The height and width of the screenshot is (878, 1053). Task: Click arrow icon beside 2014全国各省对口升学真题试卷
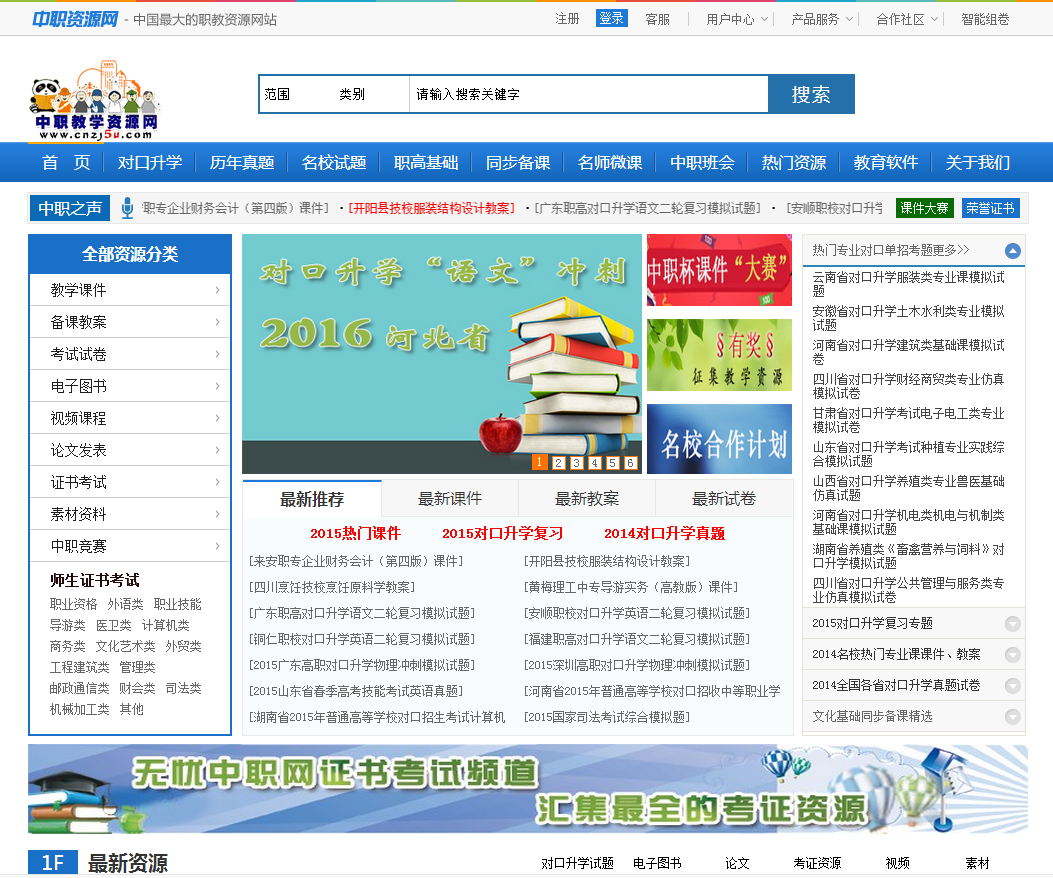1012,686
